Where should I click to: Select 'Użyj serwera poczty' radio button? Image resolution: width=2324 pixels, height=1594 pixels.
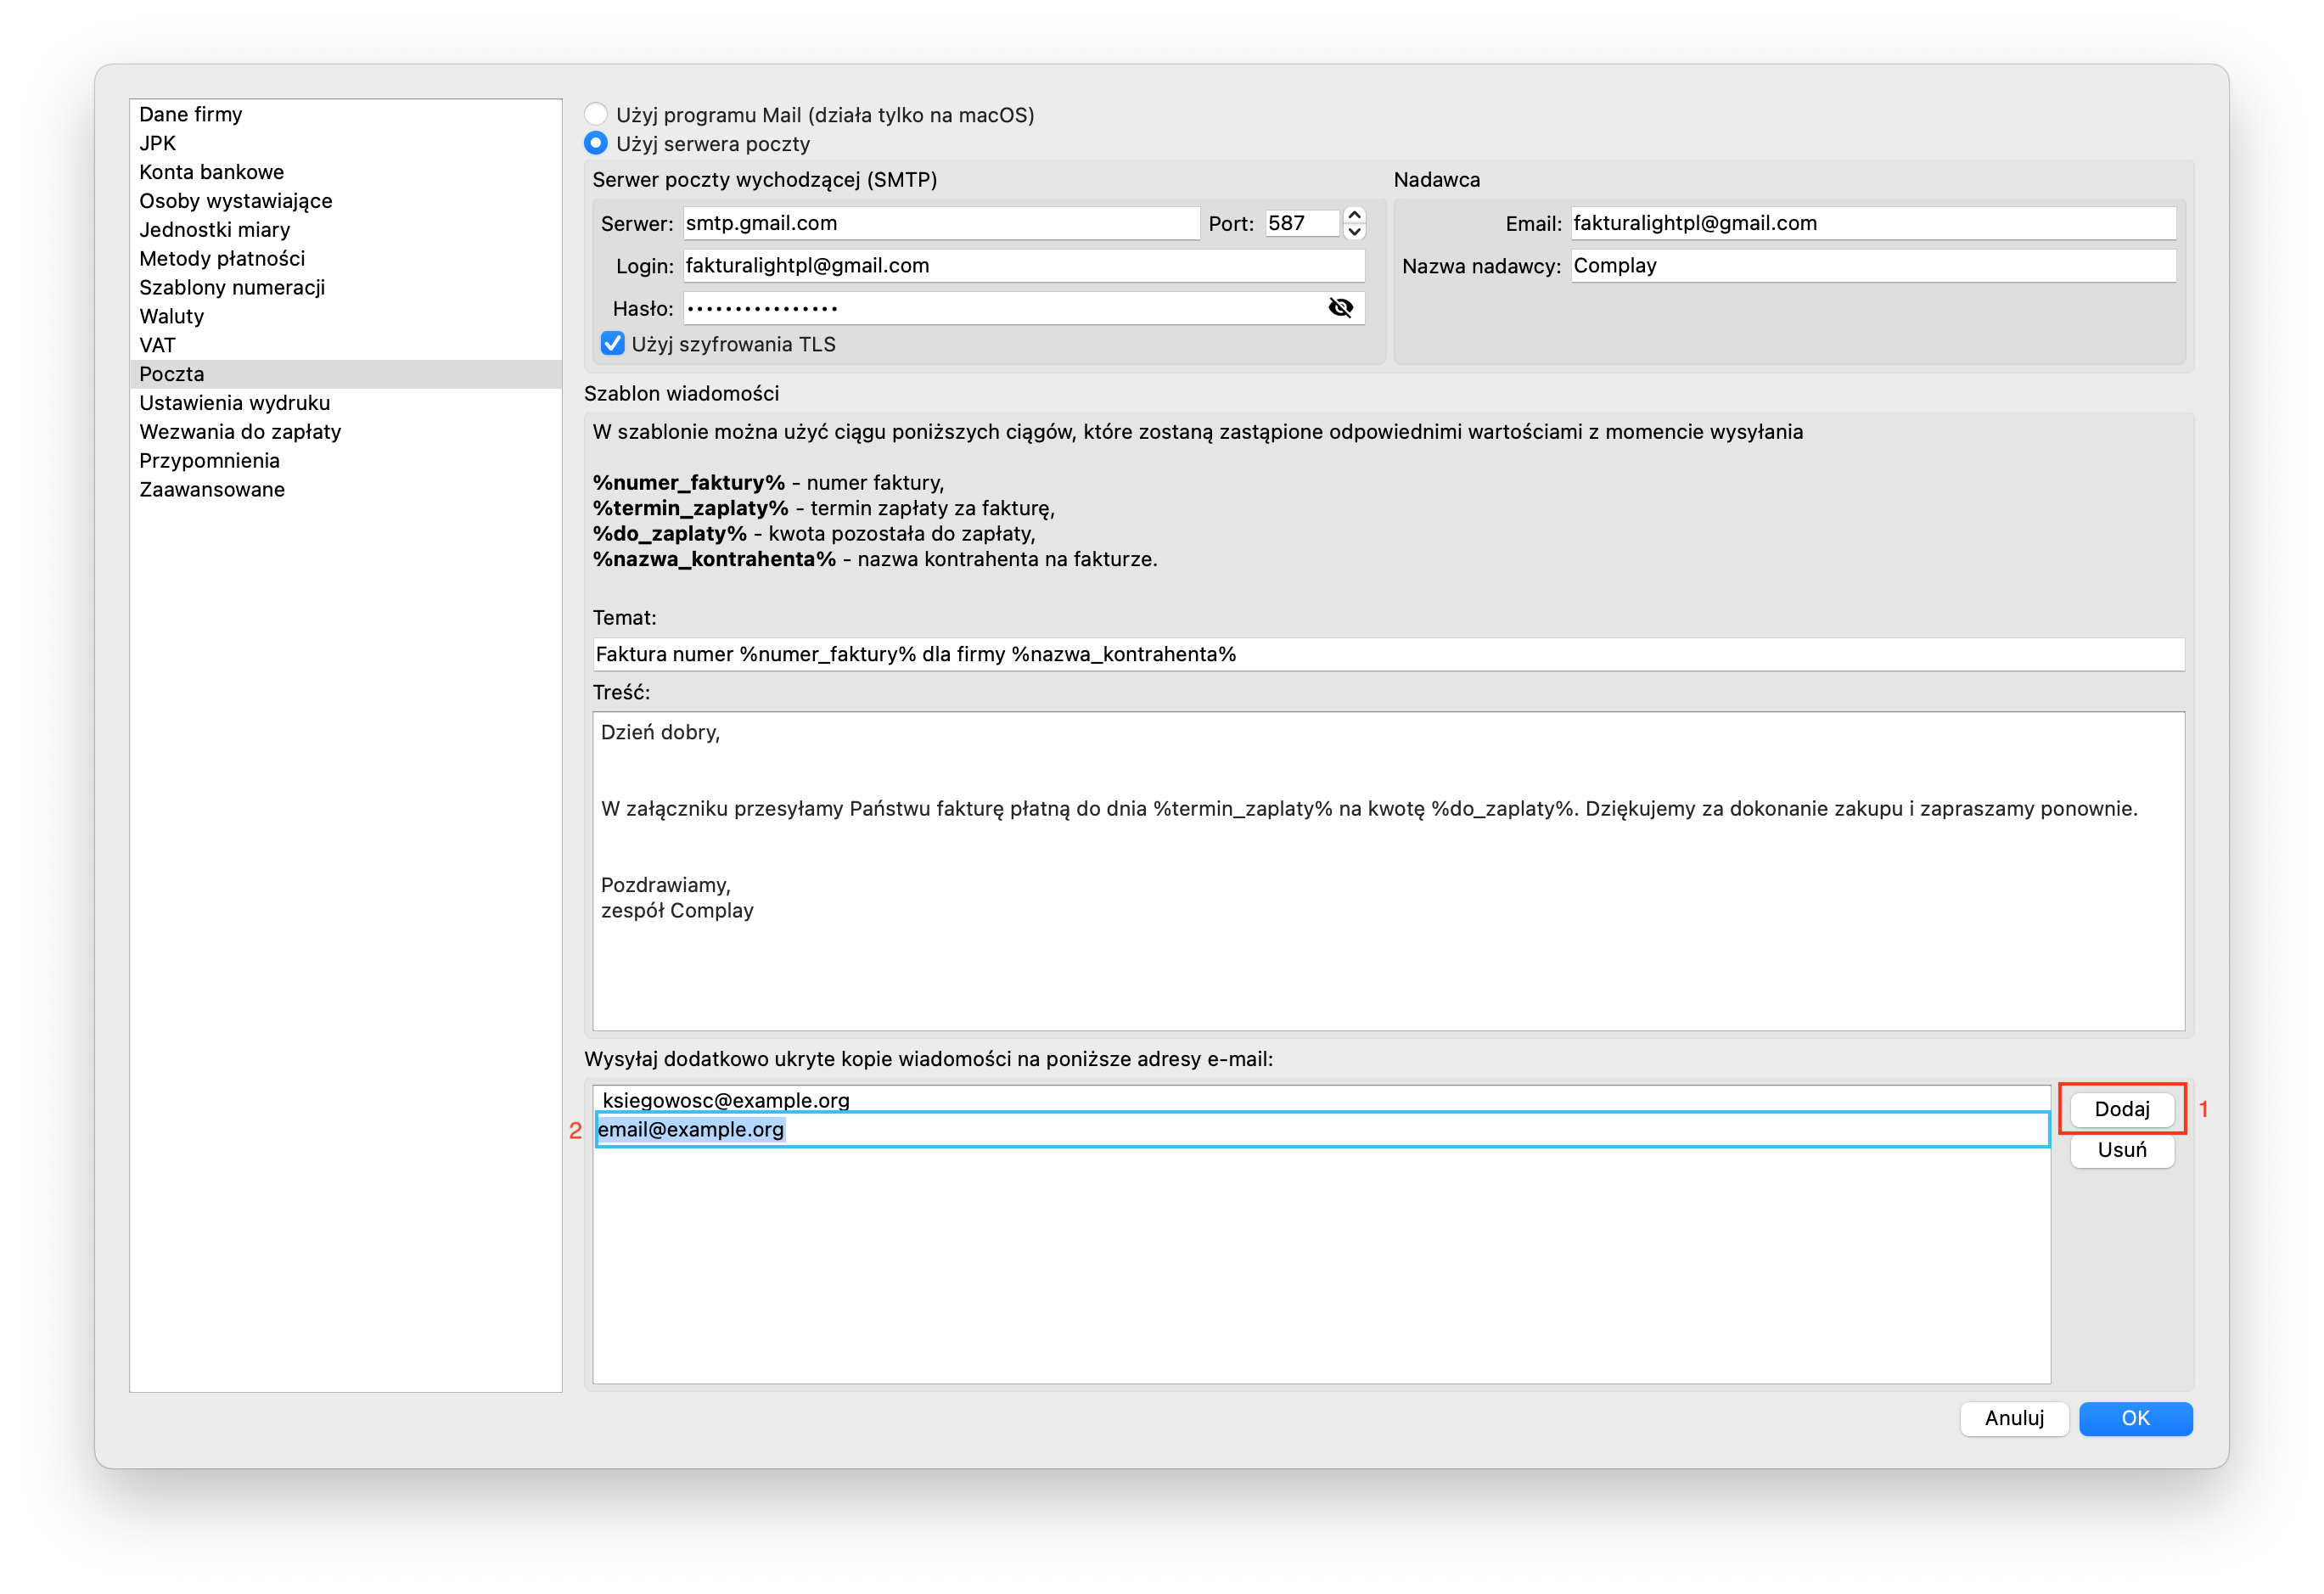point(596,143)
